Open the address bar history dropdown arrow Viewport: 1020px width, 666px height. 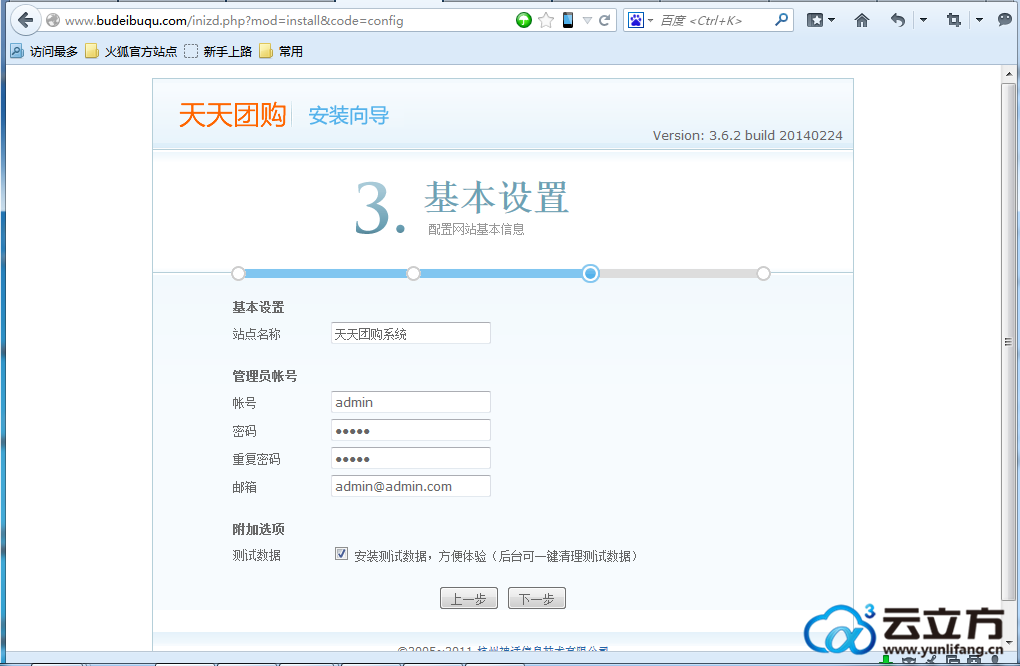click(587, 21)
